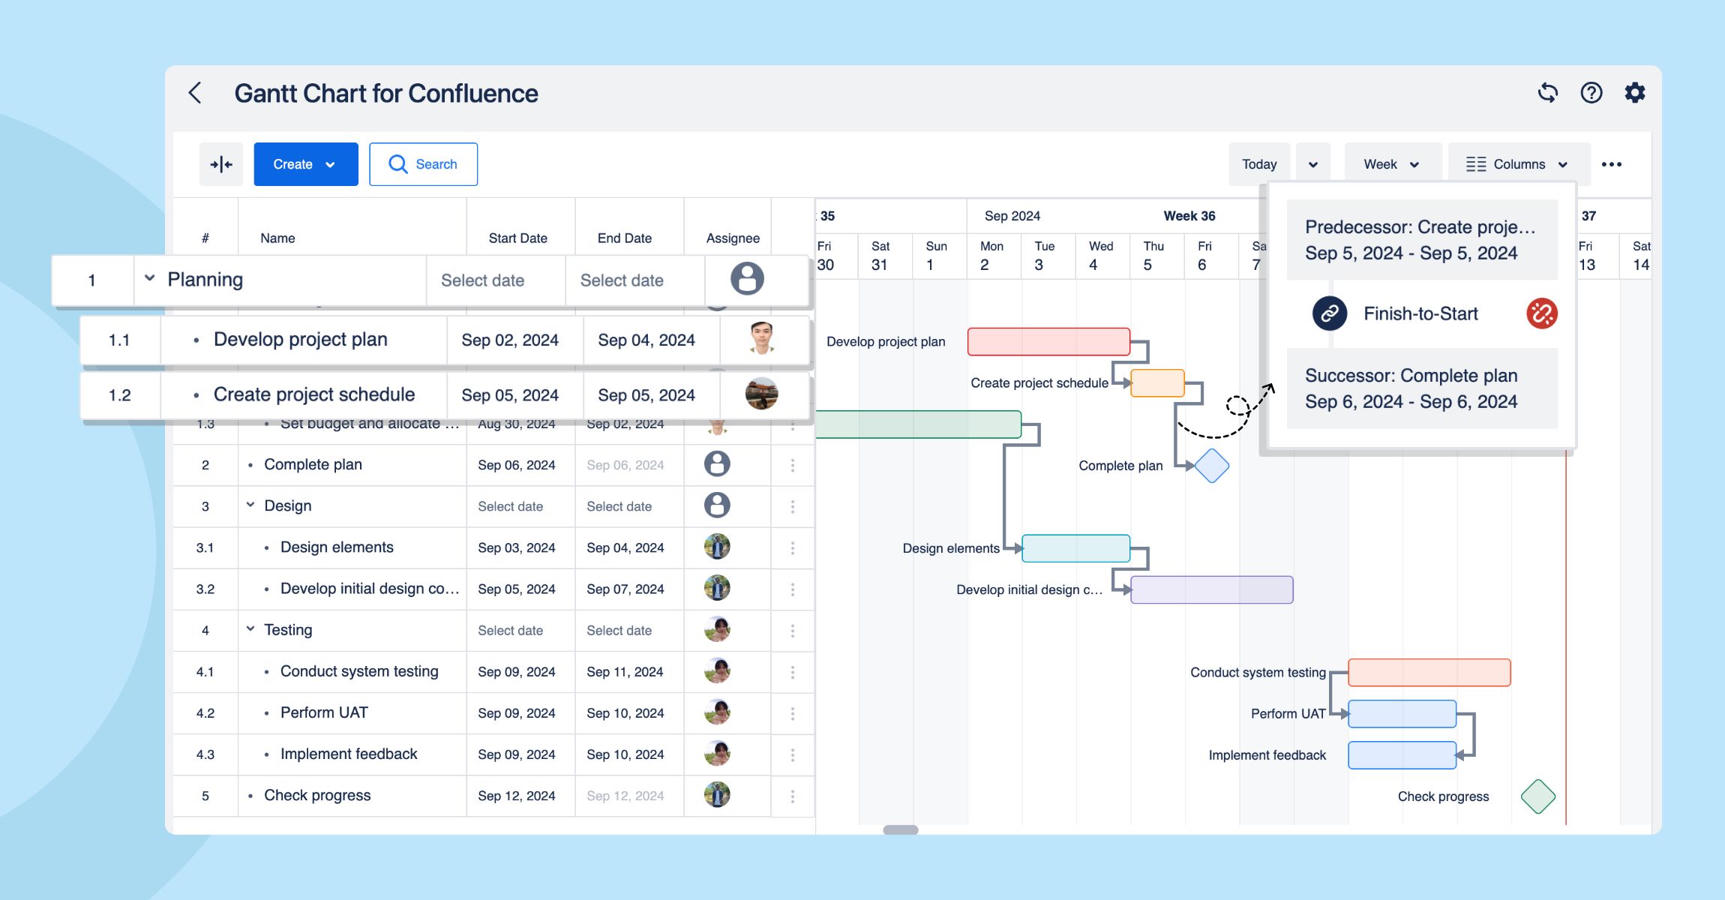Click Design elements end date Sep 04, 2024
The image size is (1725, 900).
coord(625,548)
